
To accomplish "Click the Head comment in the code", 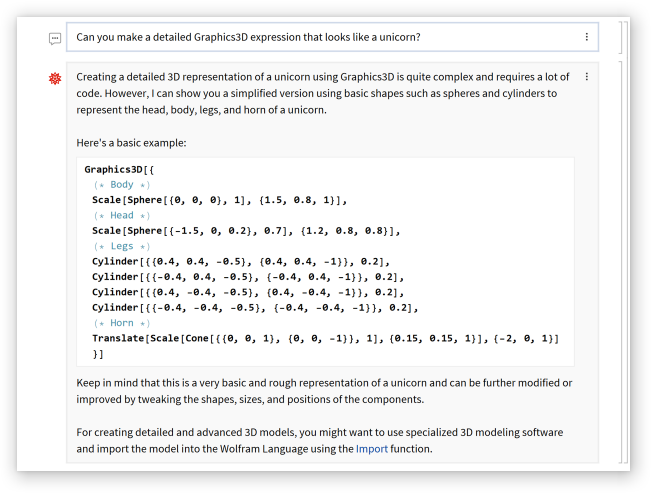I will pyautogui.click(x=122, y=215).
